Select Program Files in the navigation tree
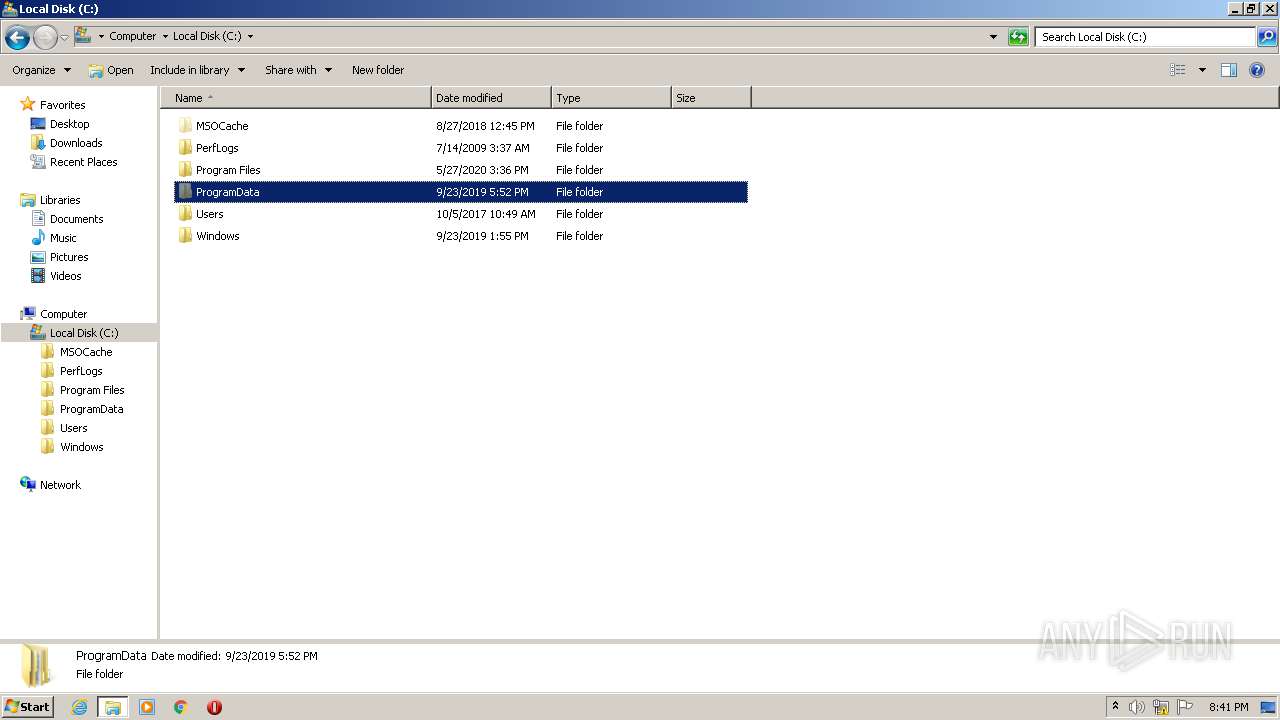The image size is (1280, 720). (92, 390)
